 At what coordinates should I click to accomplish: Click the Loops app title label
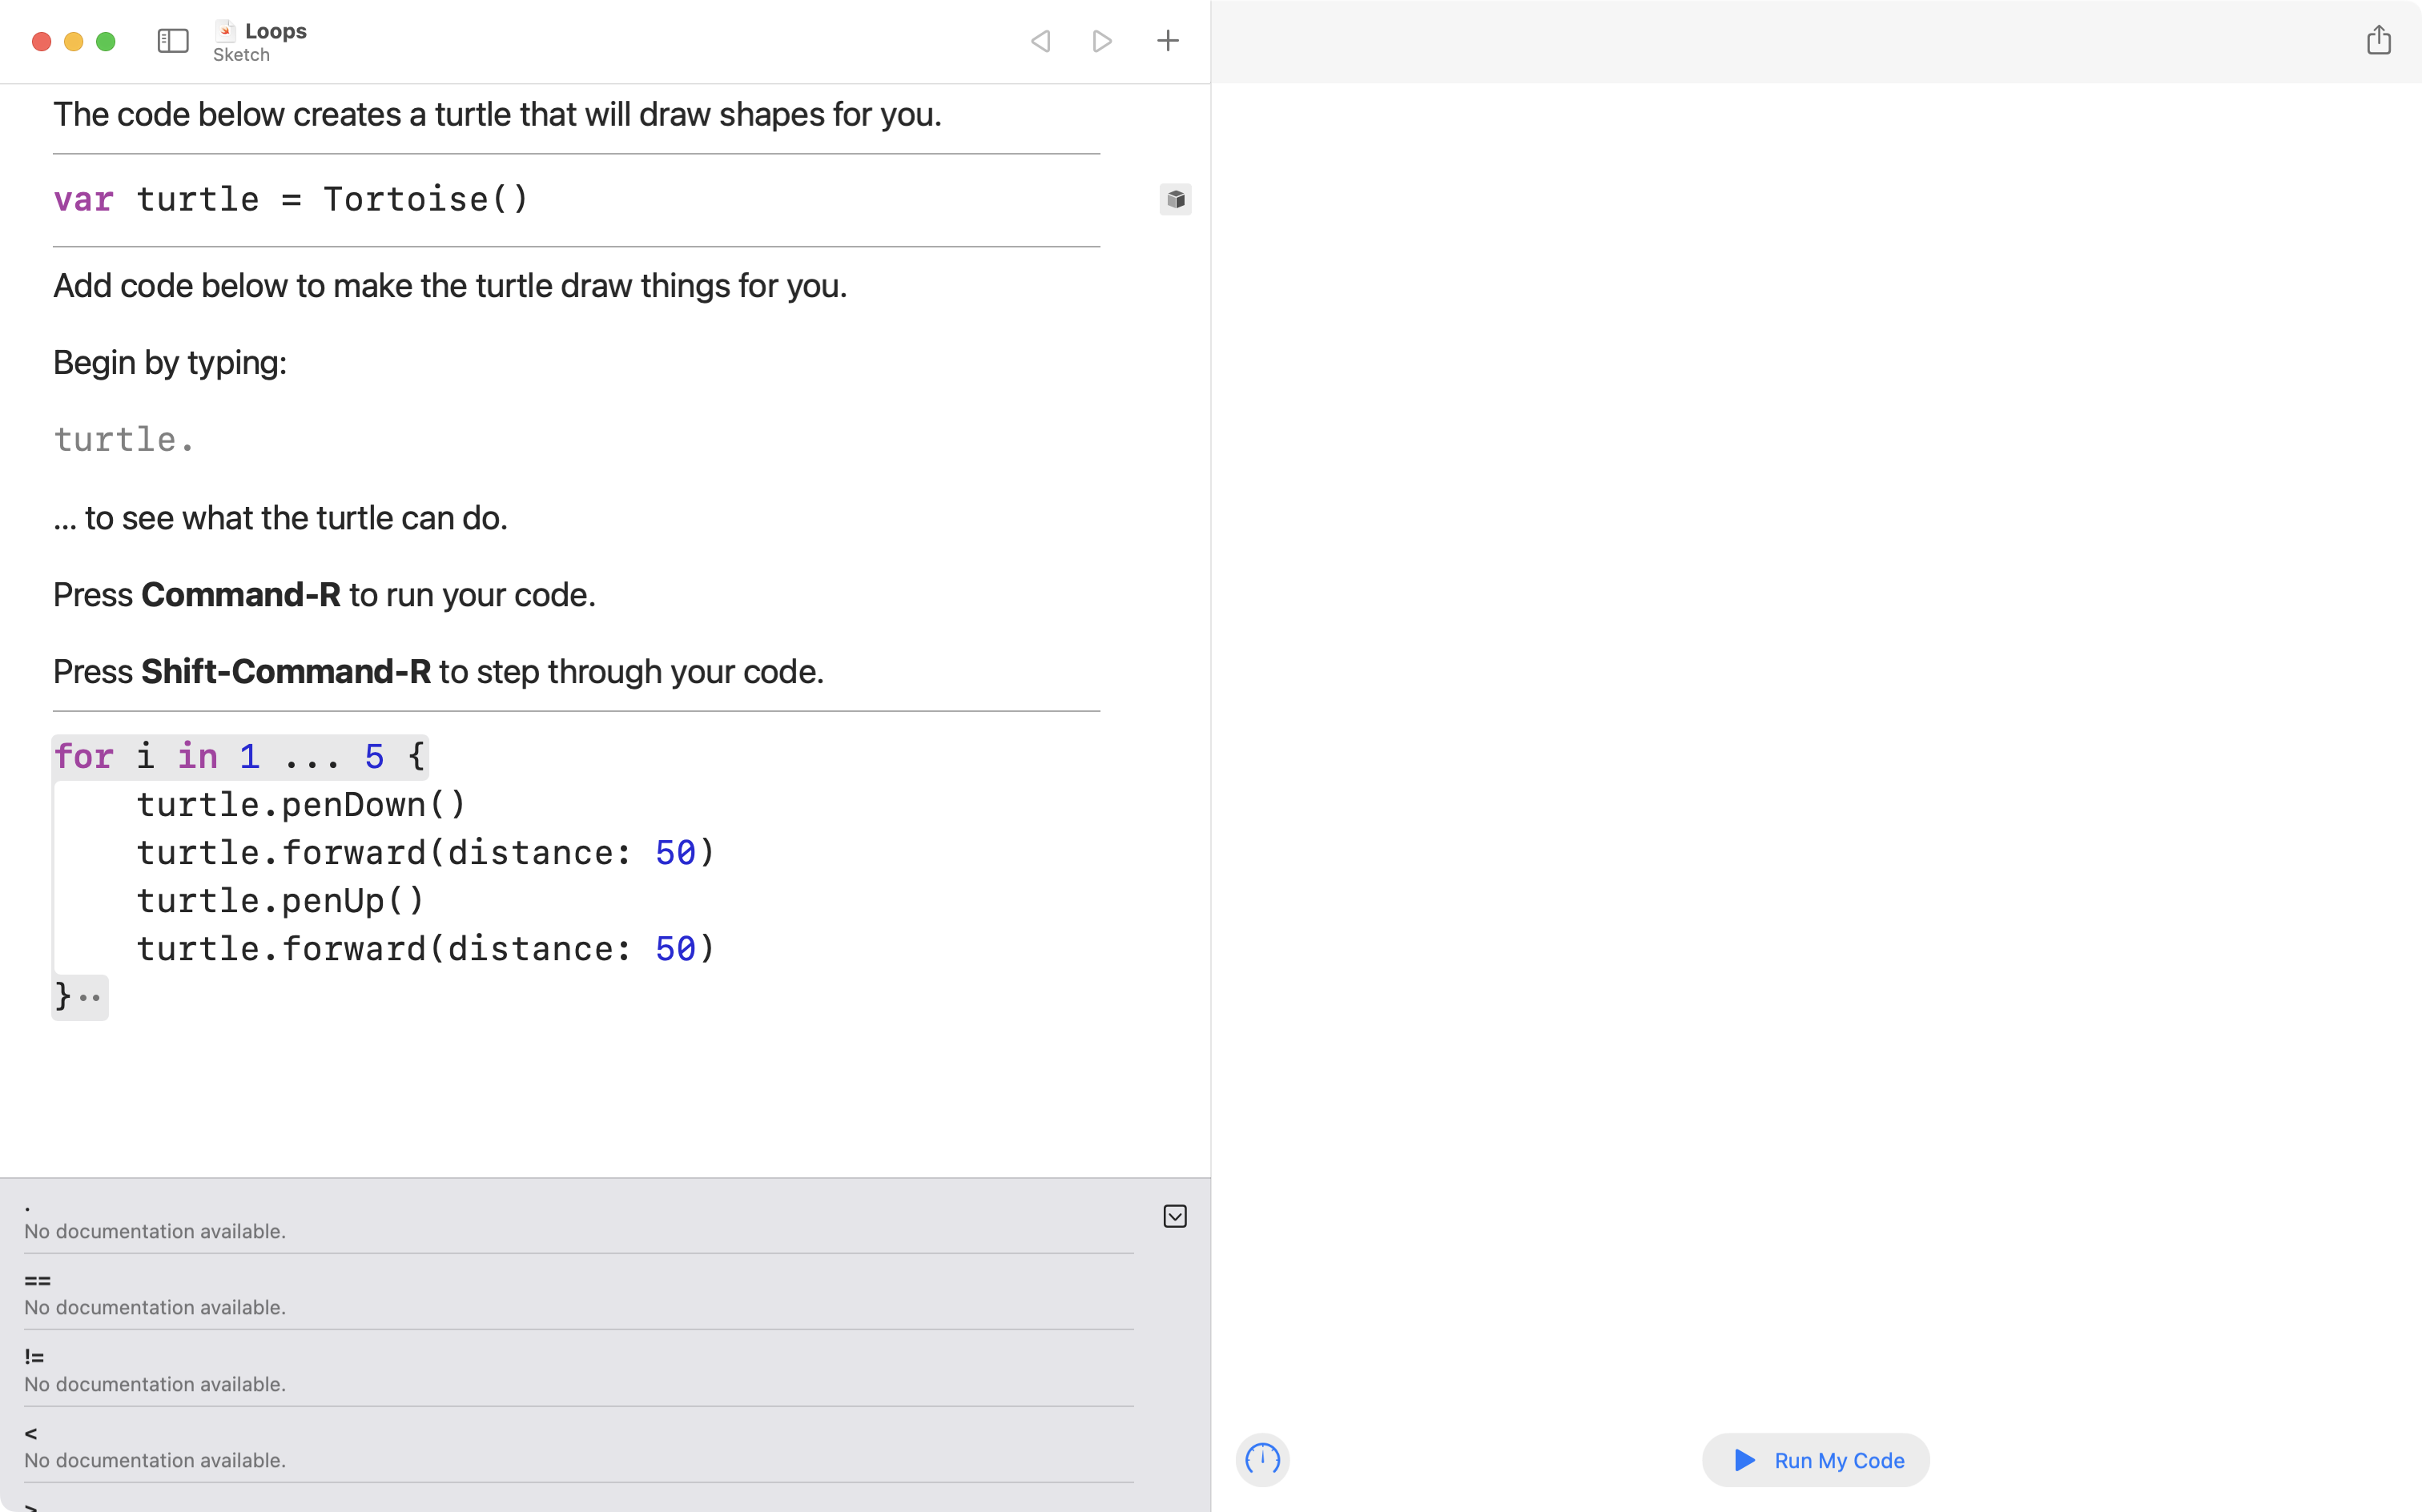tap(277, 28)
